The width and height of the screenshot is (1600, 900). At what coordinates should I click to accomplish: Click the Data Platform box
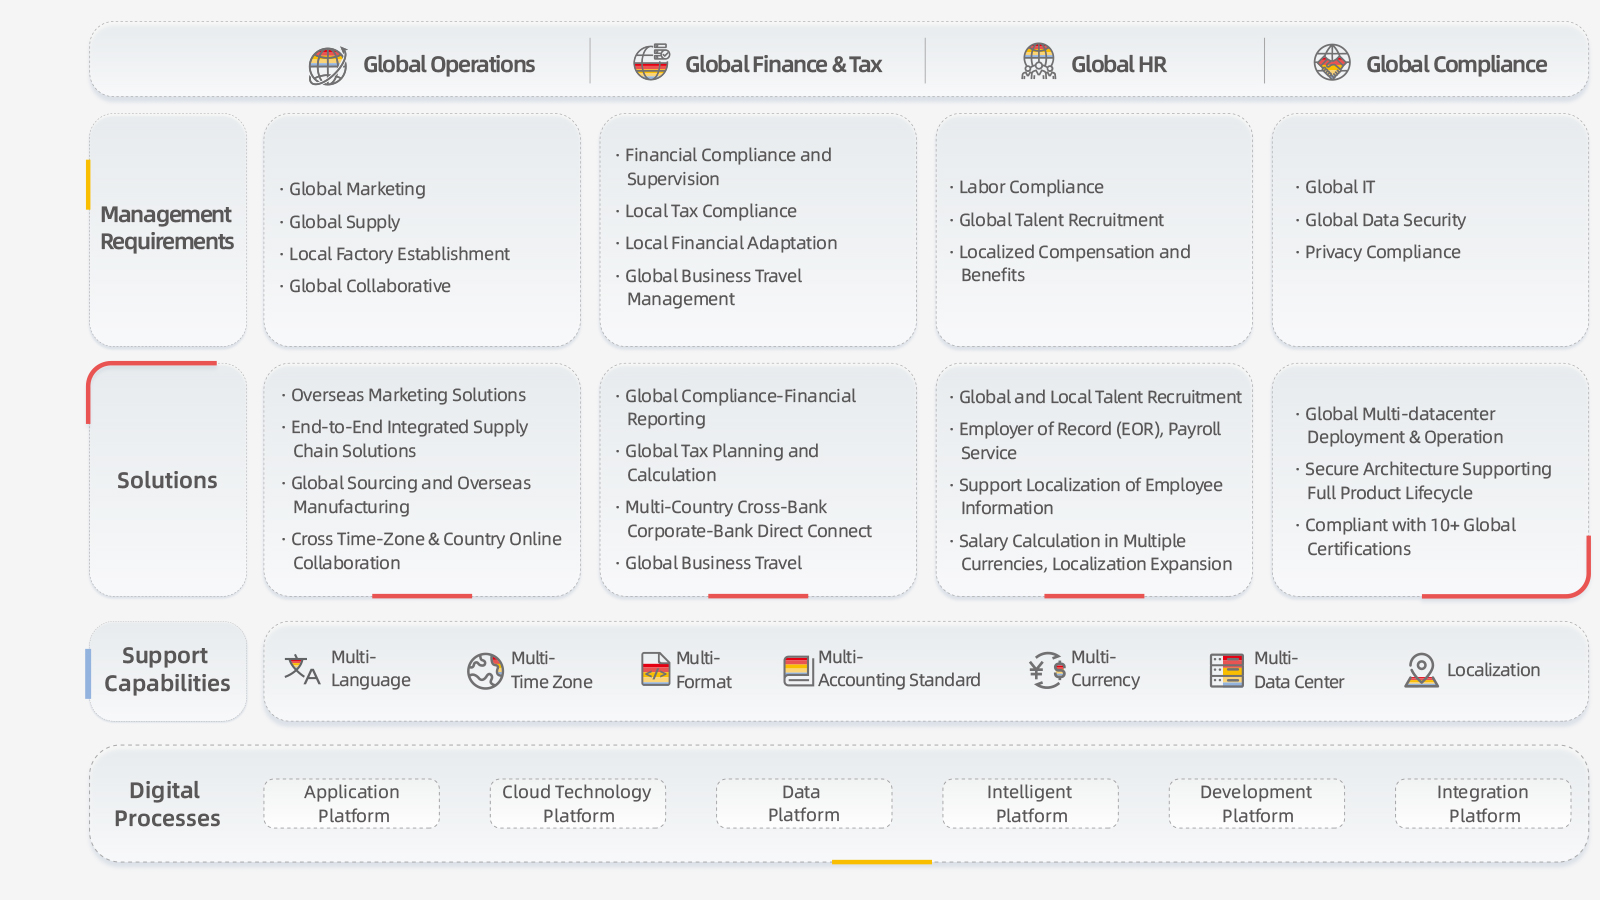803,804
